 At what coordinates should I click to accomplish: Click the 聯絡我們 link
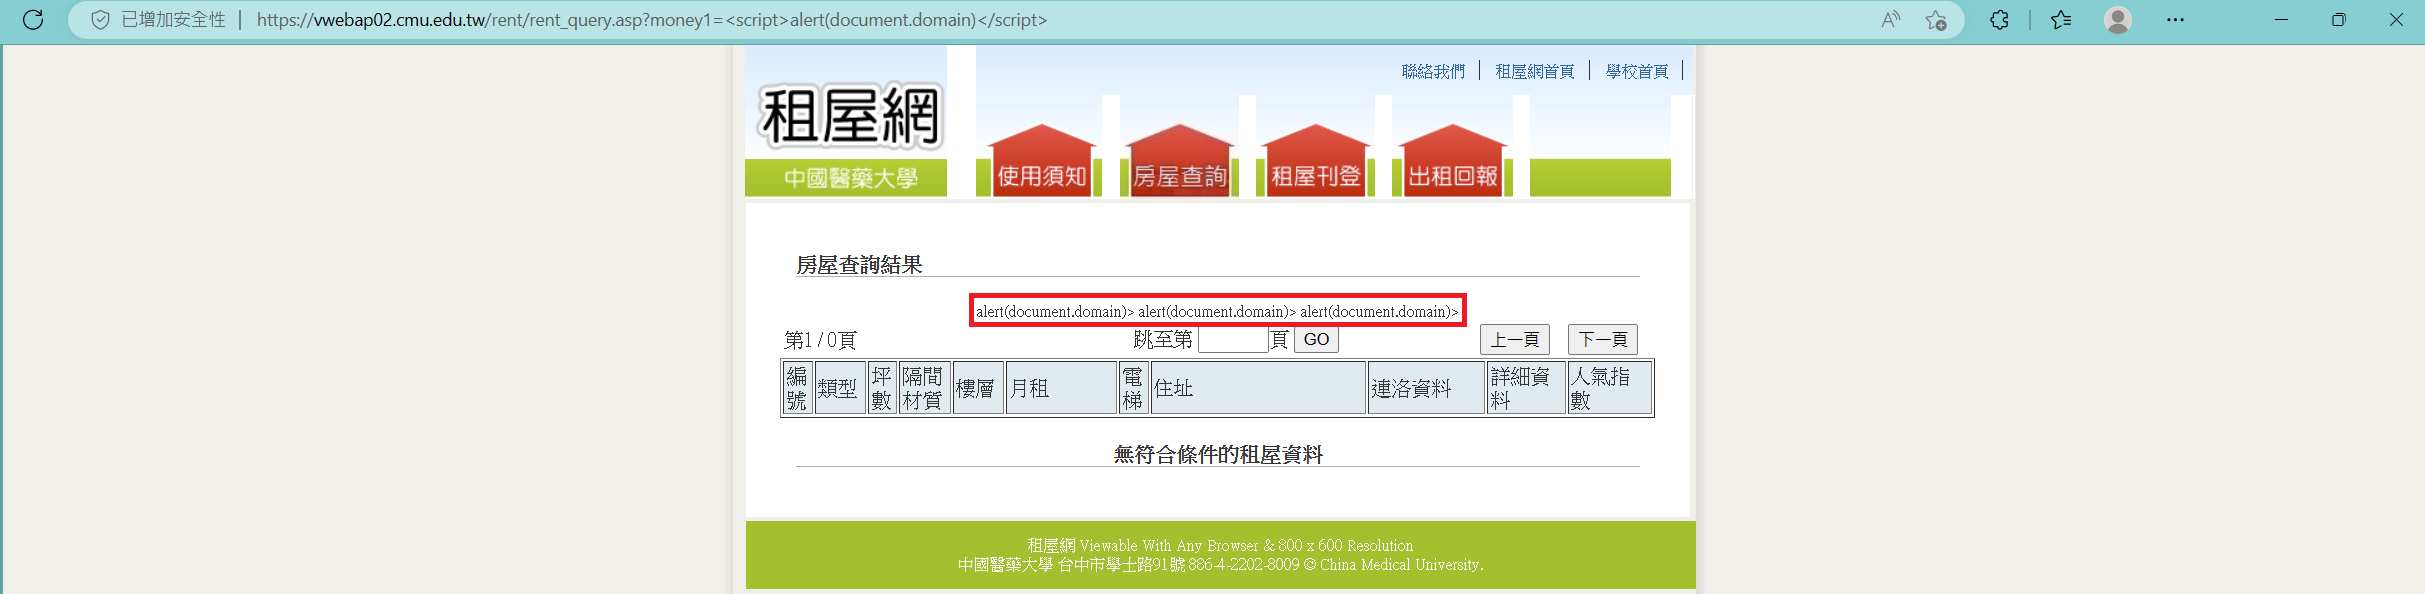1433,71
